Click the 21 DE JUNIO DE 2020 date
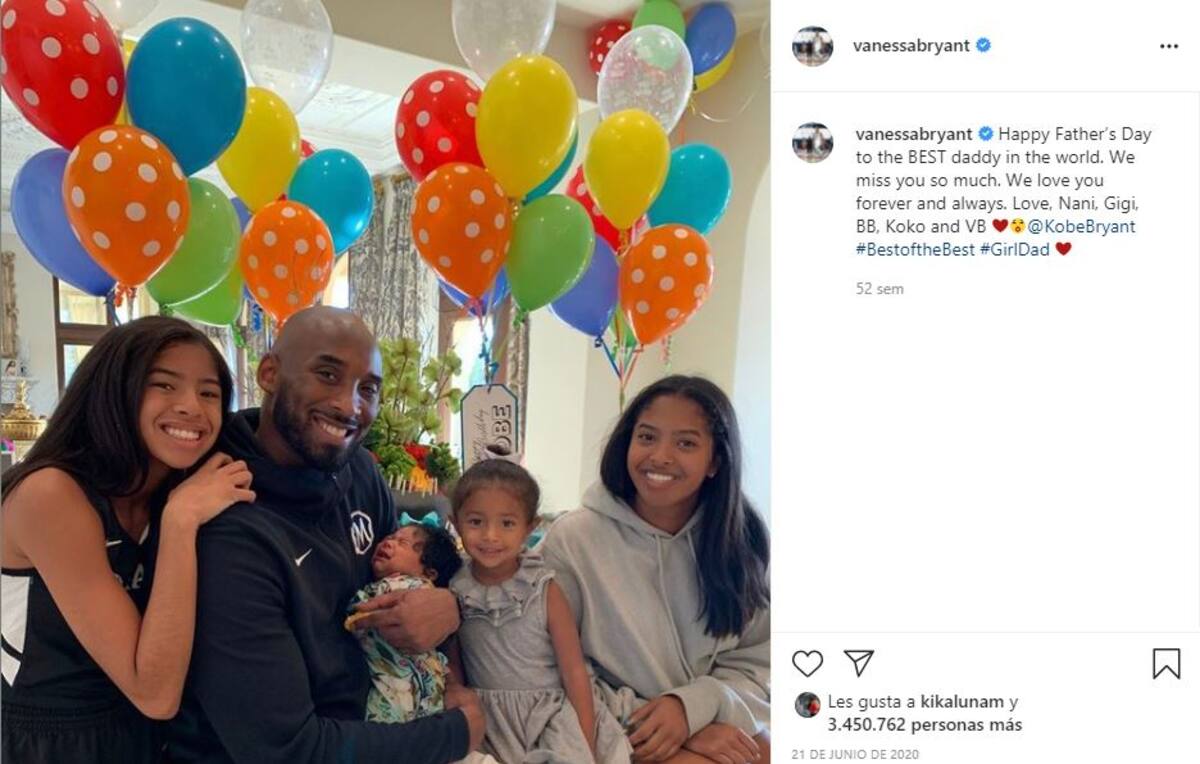Screen dimensions: 1200x764 point(854,754)
